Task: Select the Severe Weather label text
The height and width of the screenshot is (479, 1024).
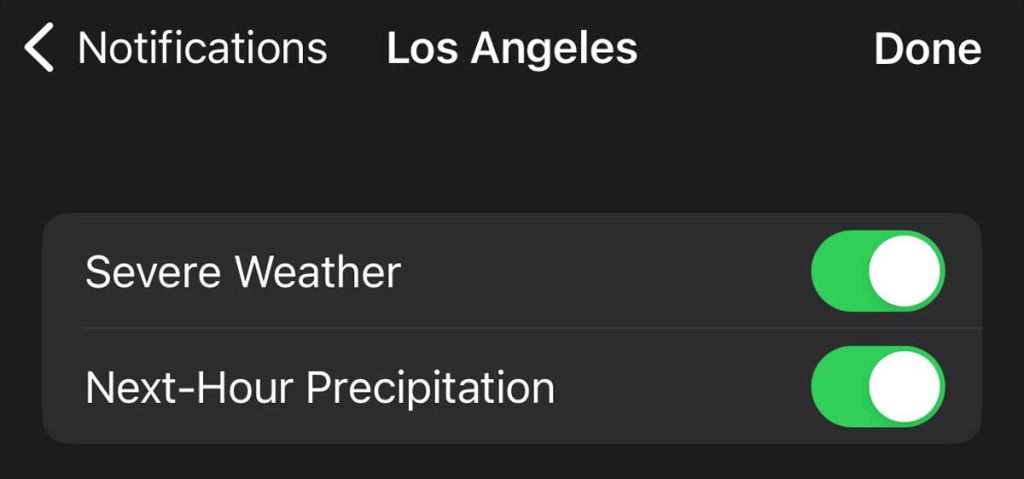Action: [243, 272]
